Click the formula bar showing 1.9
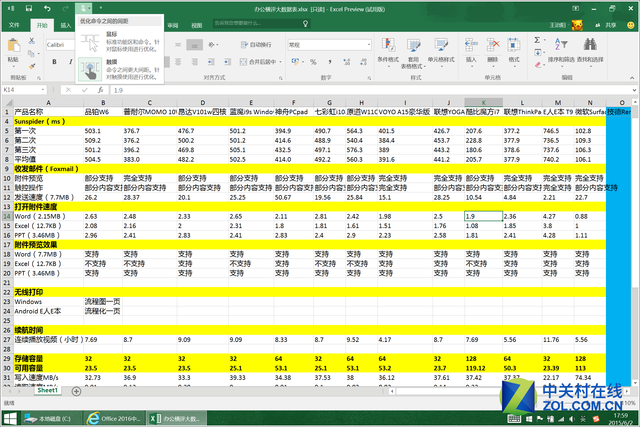 369,90
